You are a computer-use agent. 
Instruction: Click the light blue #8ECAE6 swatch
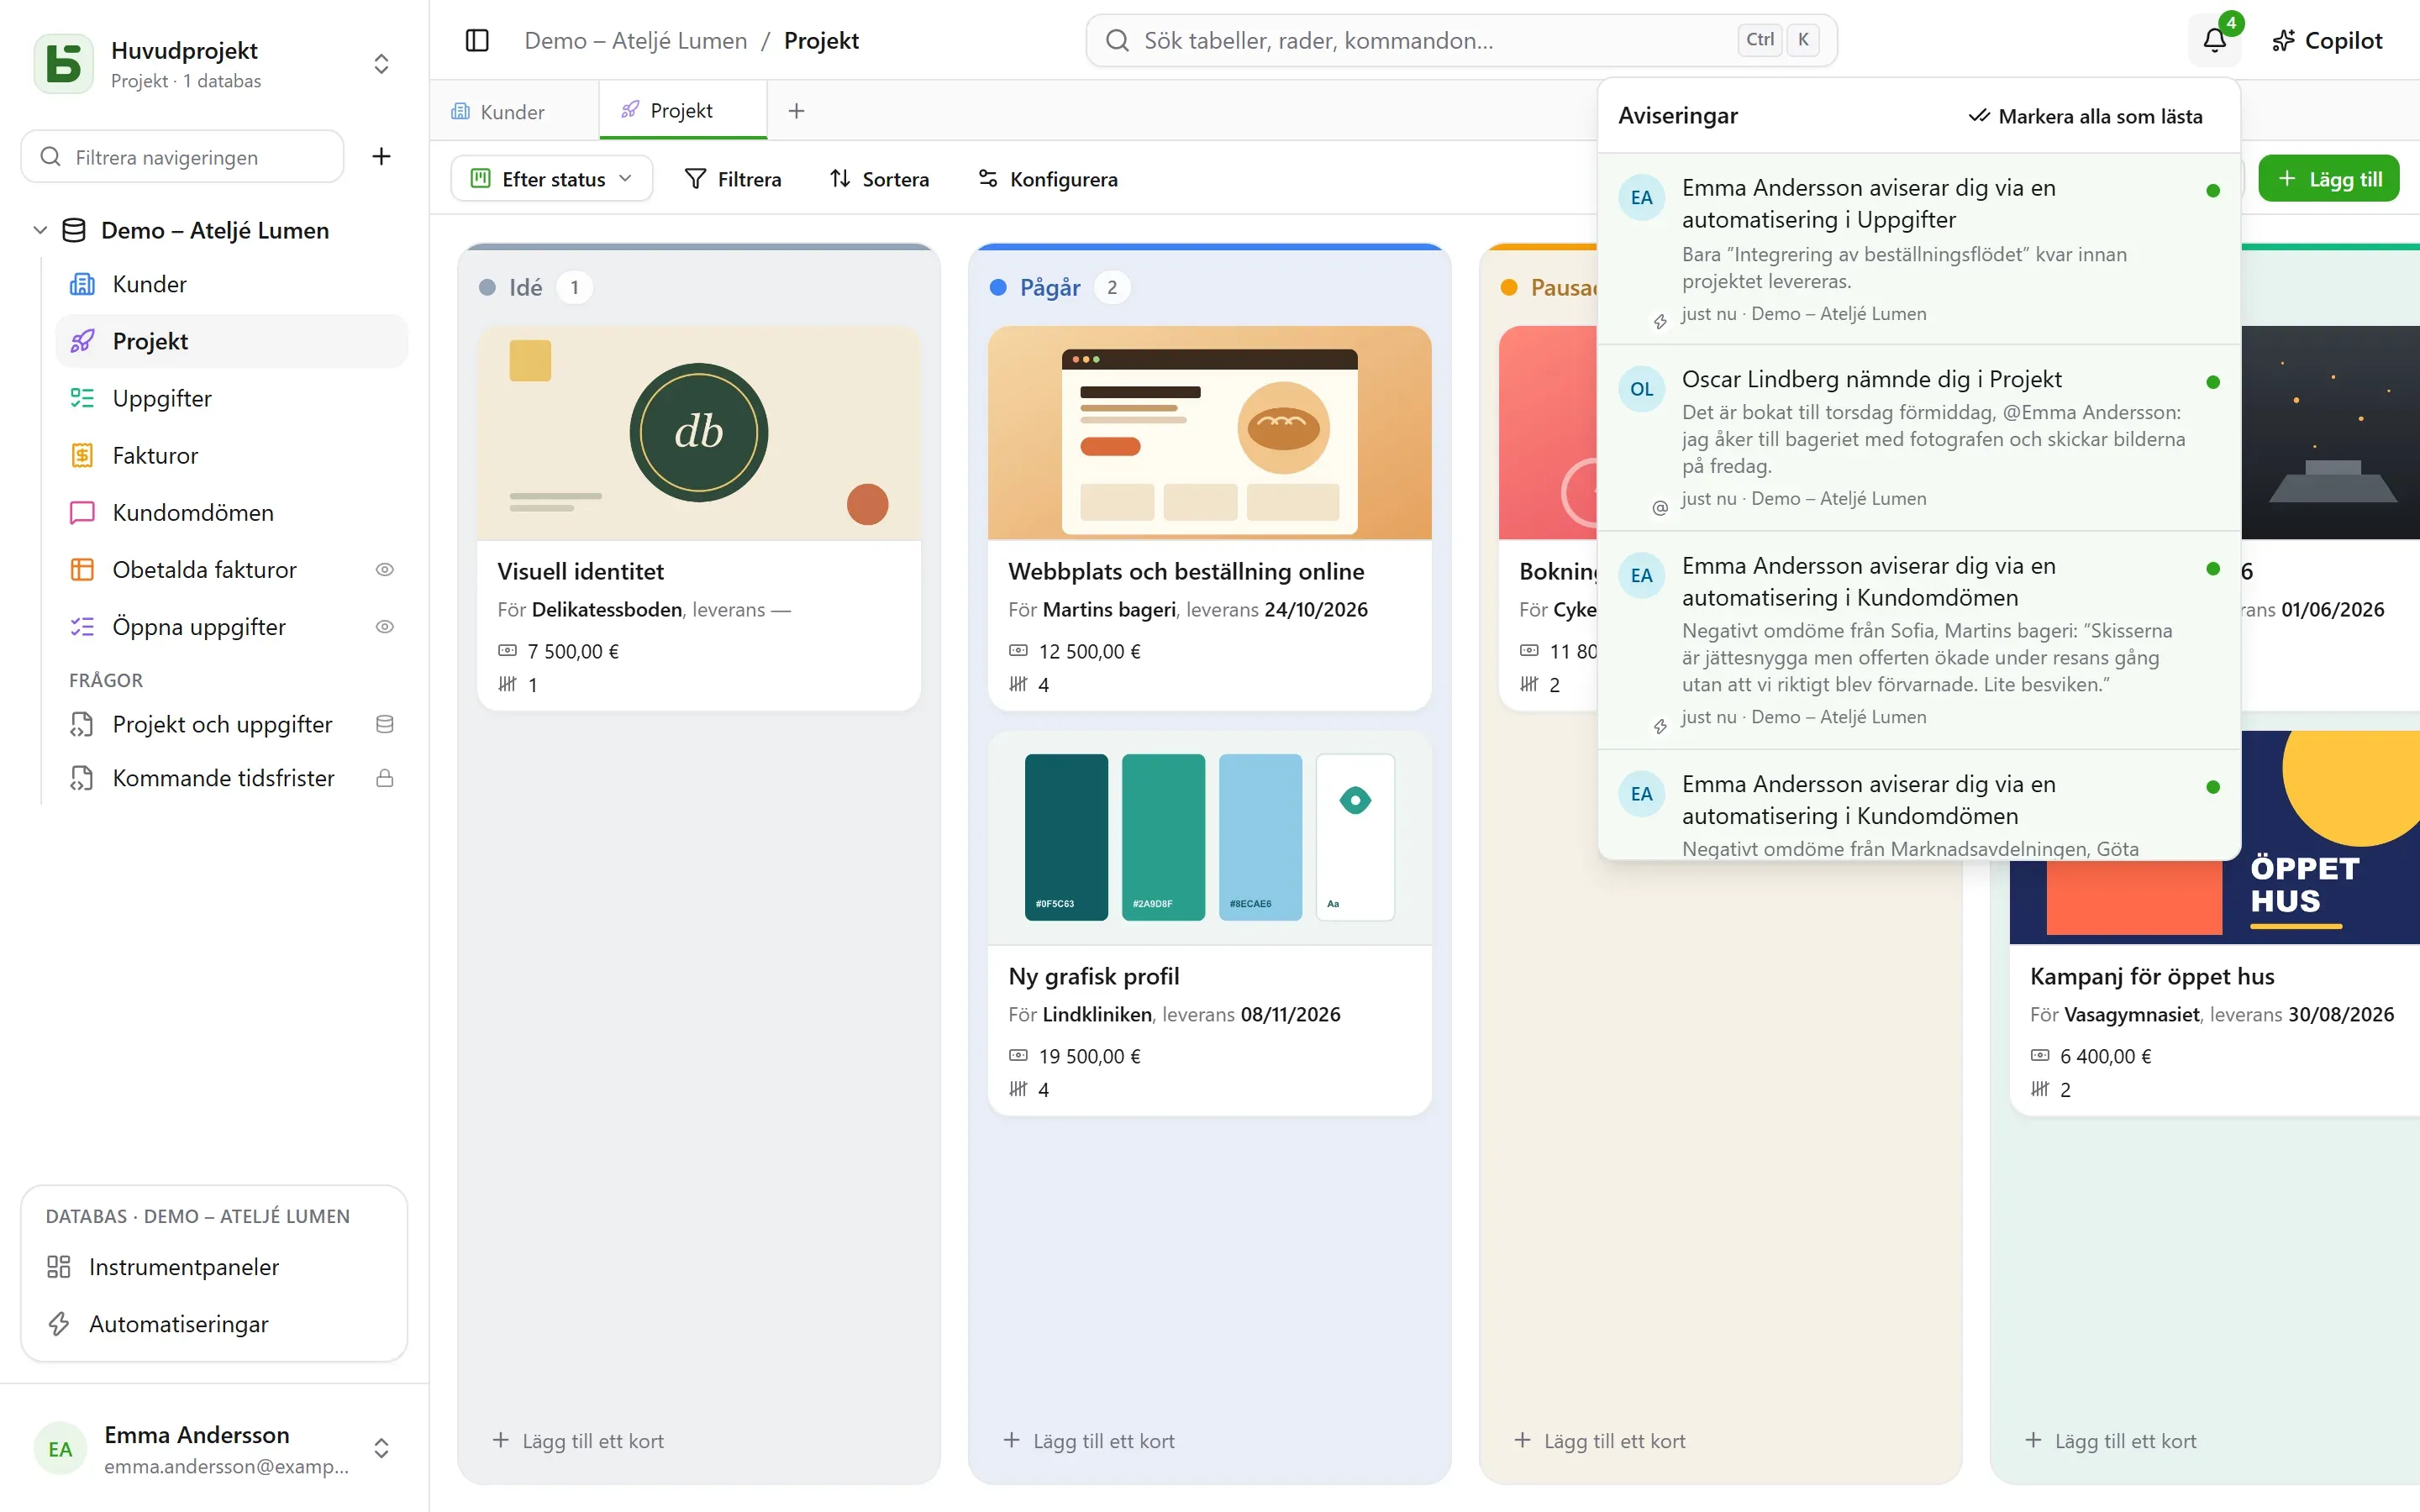(1260, 836)
